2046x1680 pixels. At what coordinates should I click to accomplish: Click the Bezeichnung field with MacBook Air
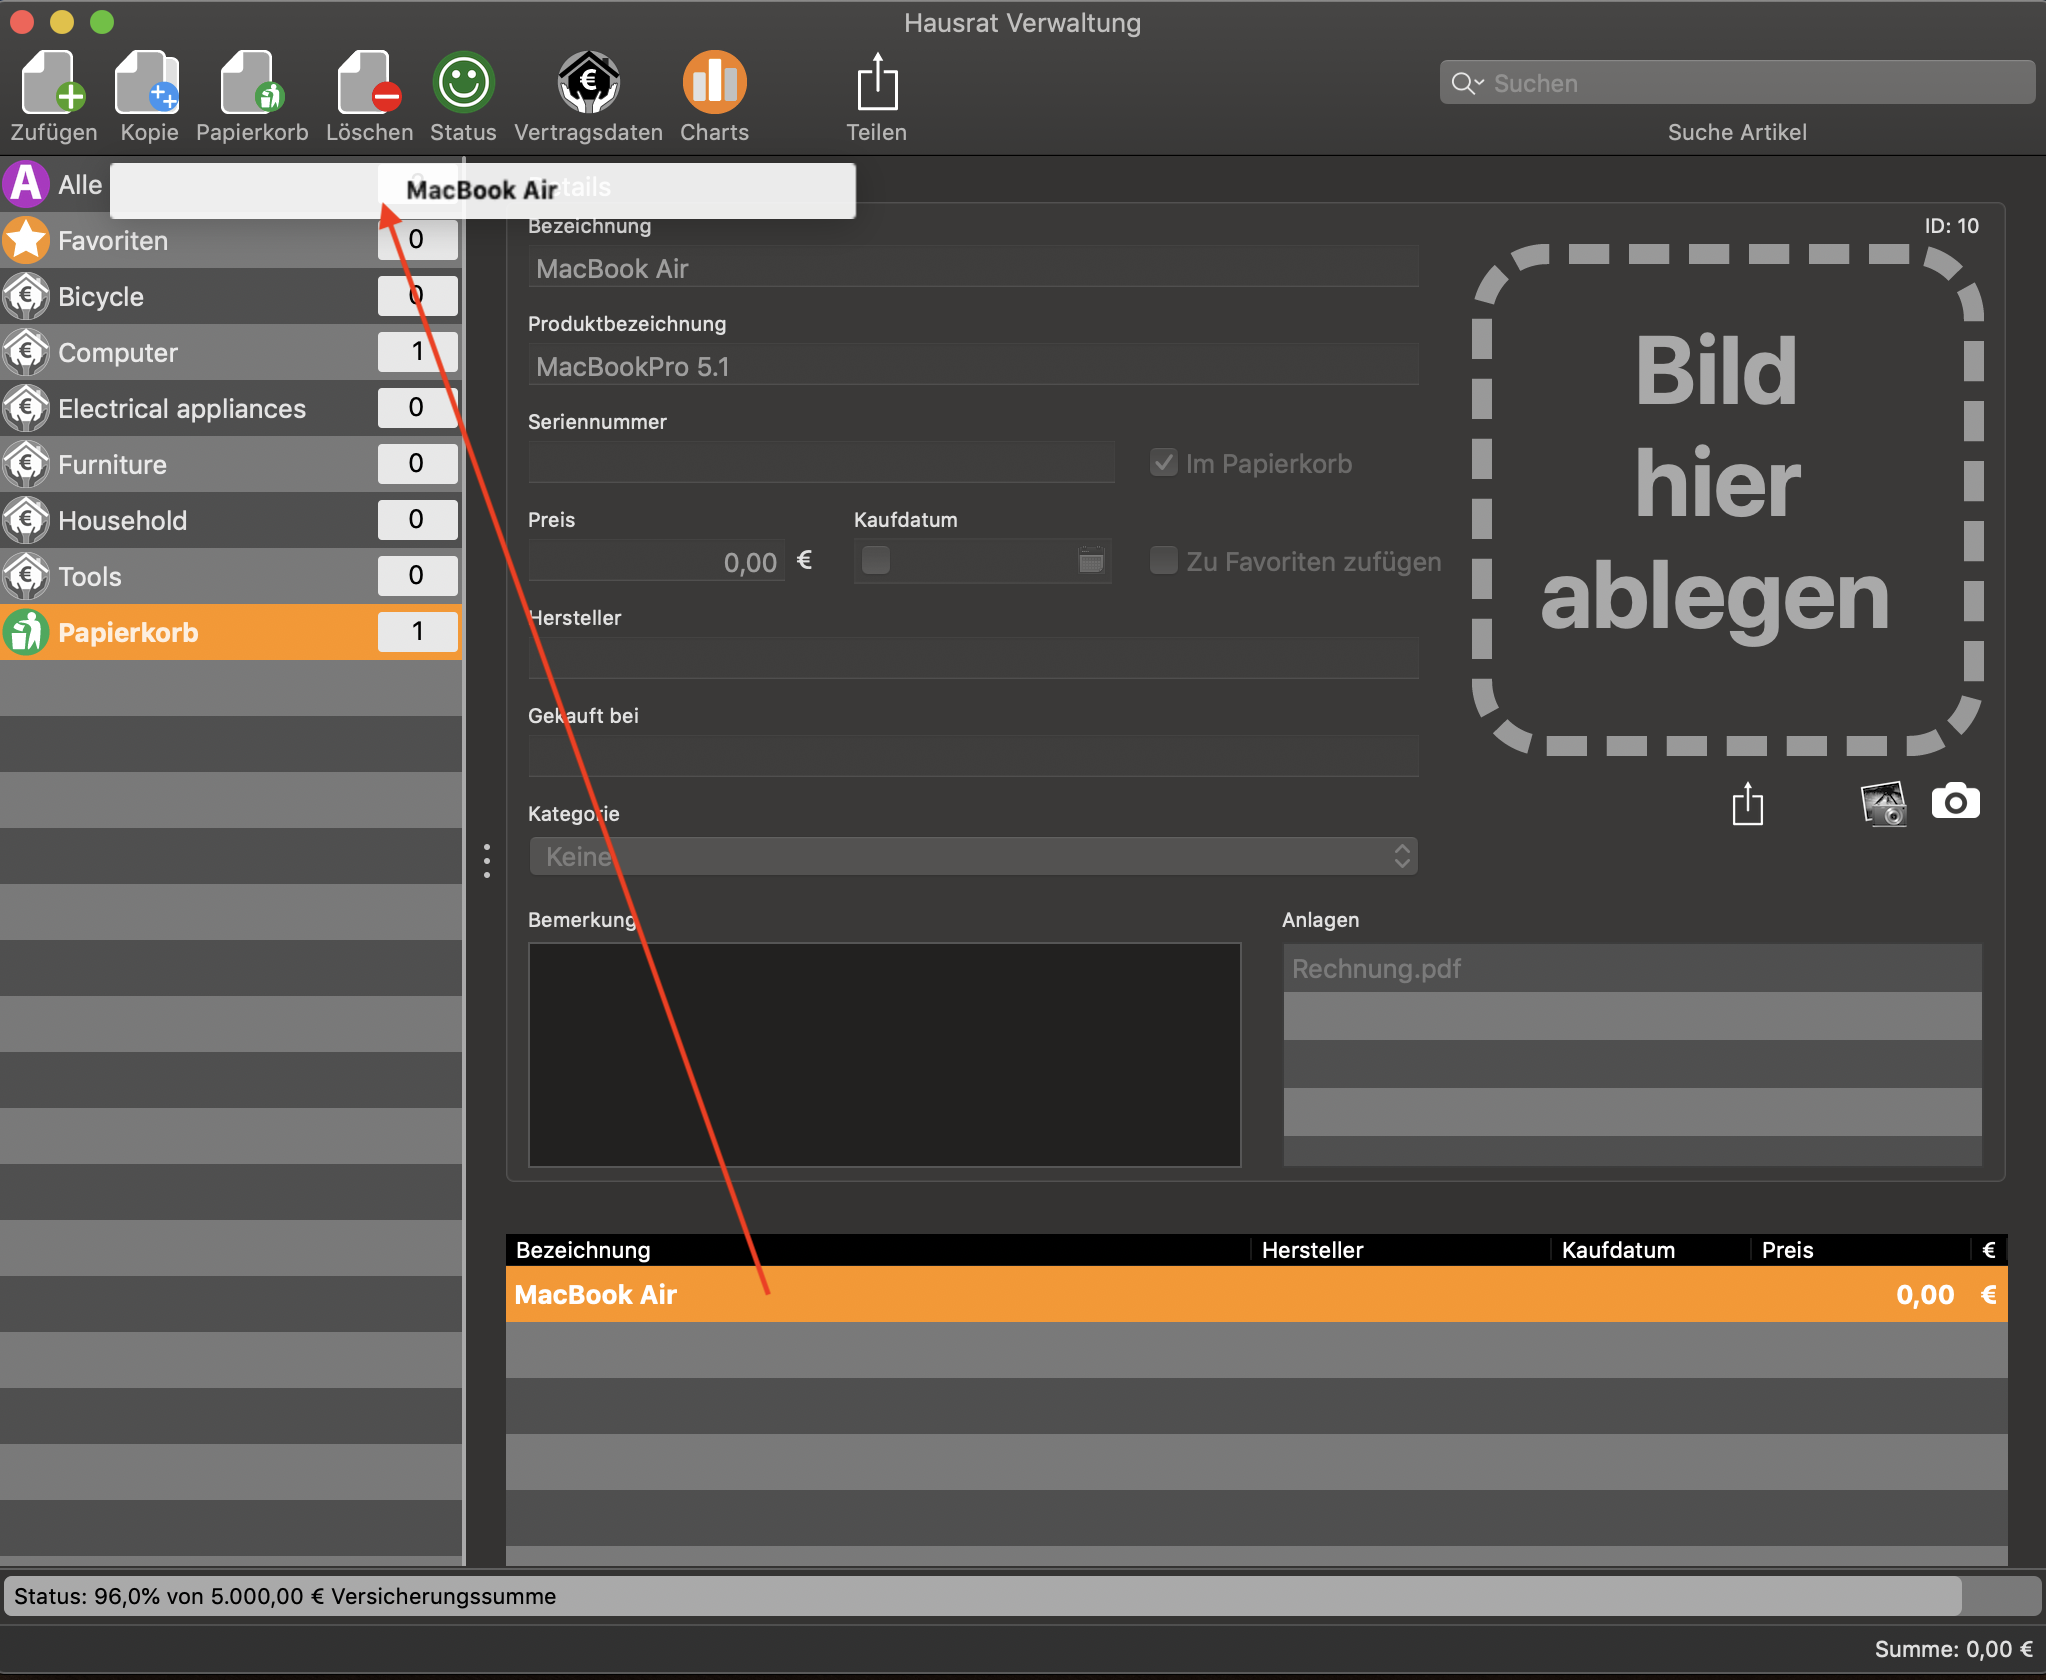tap(973, 268)
